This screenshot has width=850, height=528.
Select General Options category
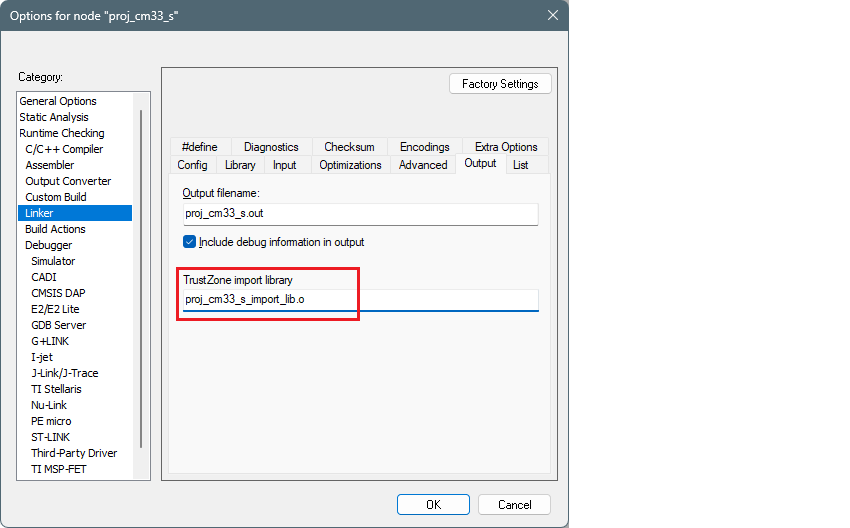[x=58, y=101]
